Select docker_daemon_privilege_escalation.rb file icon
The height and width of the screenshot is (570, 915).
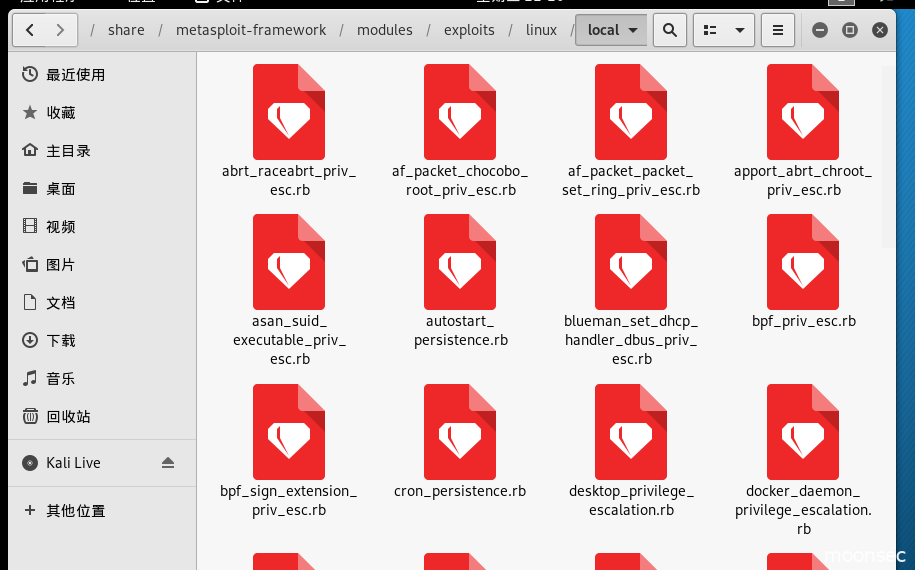tap(803, 432)
